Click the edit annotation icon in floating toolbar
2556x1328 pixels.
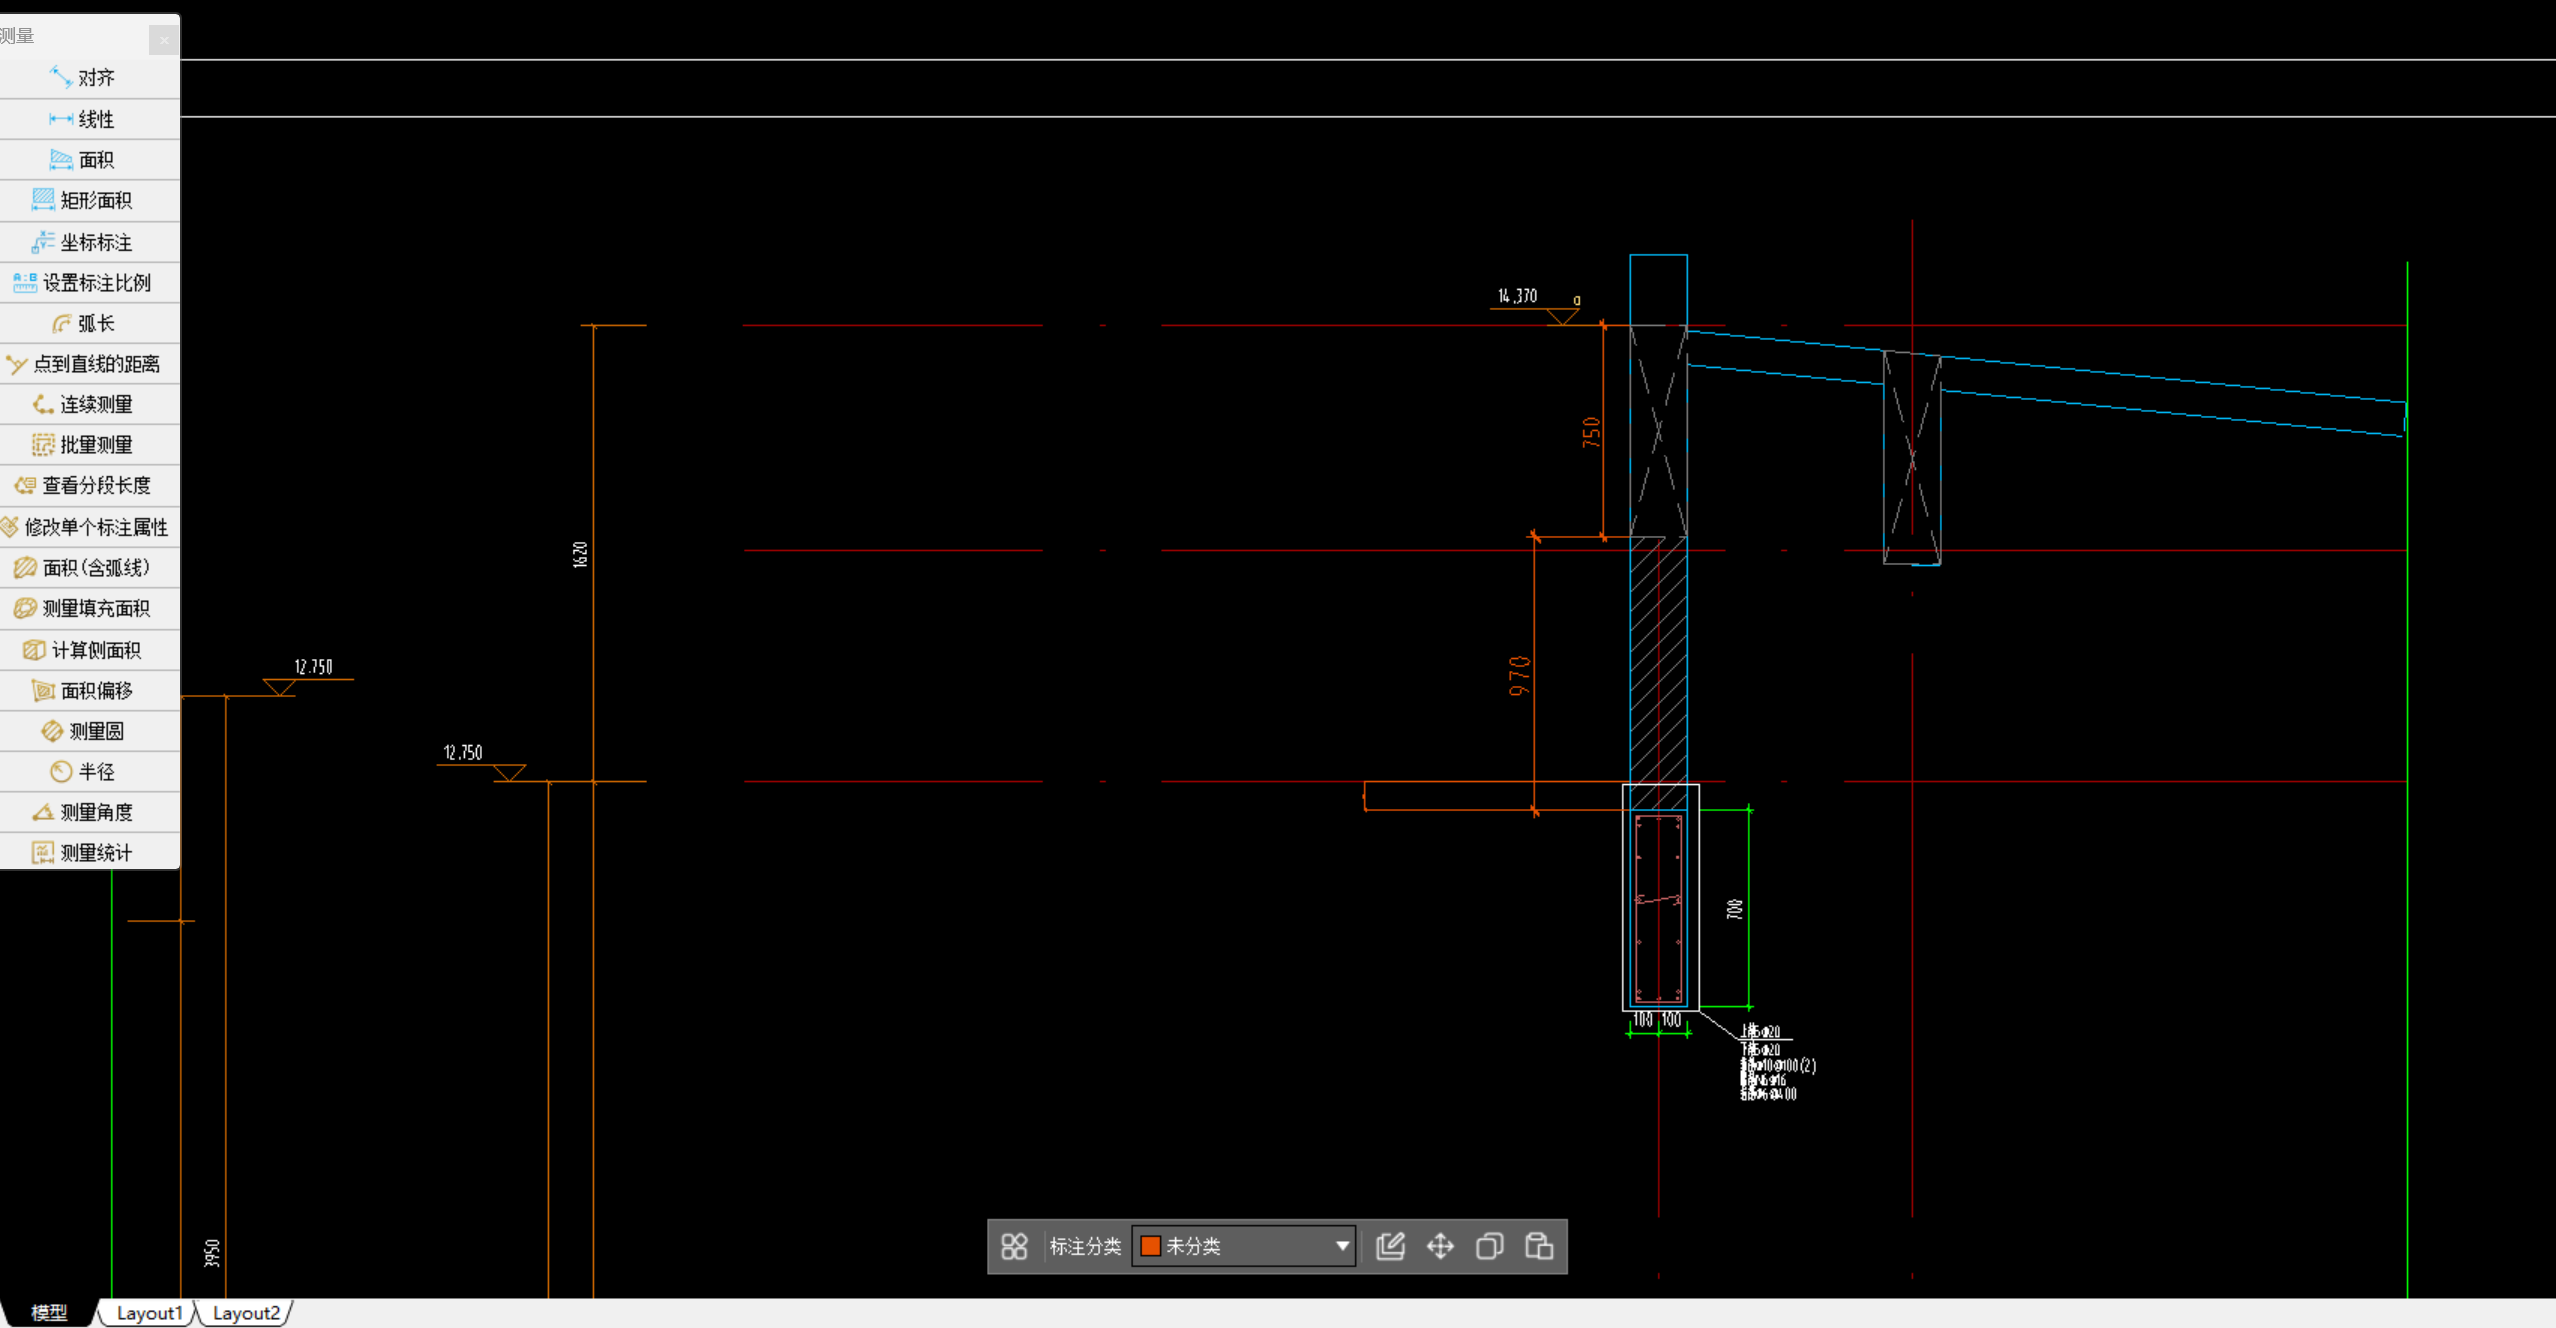coord(1390,1246)
